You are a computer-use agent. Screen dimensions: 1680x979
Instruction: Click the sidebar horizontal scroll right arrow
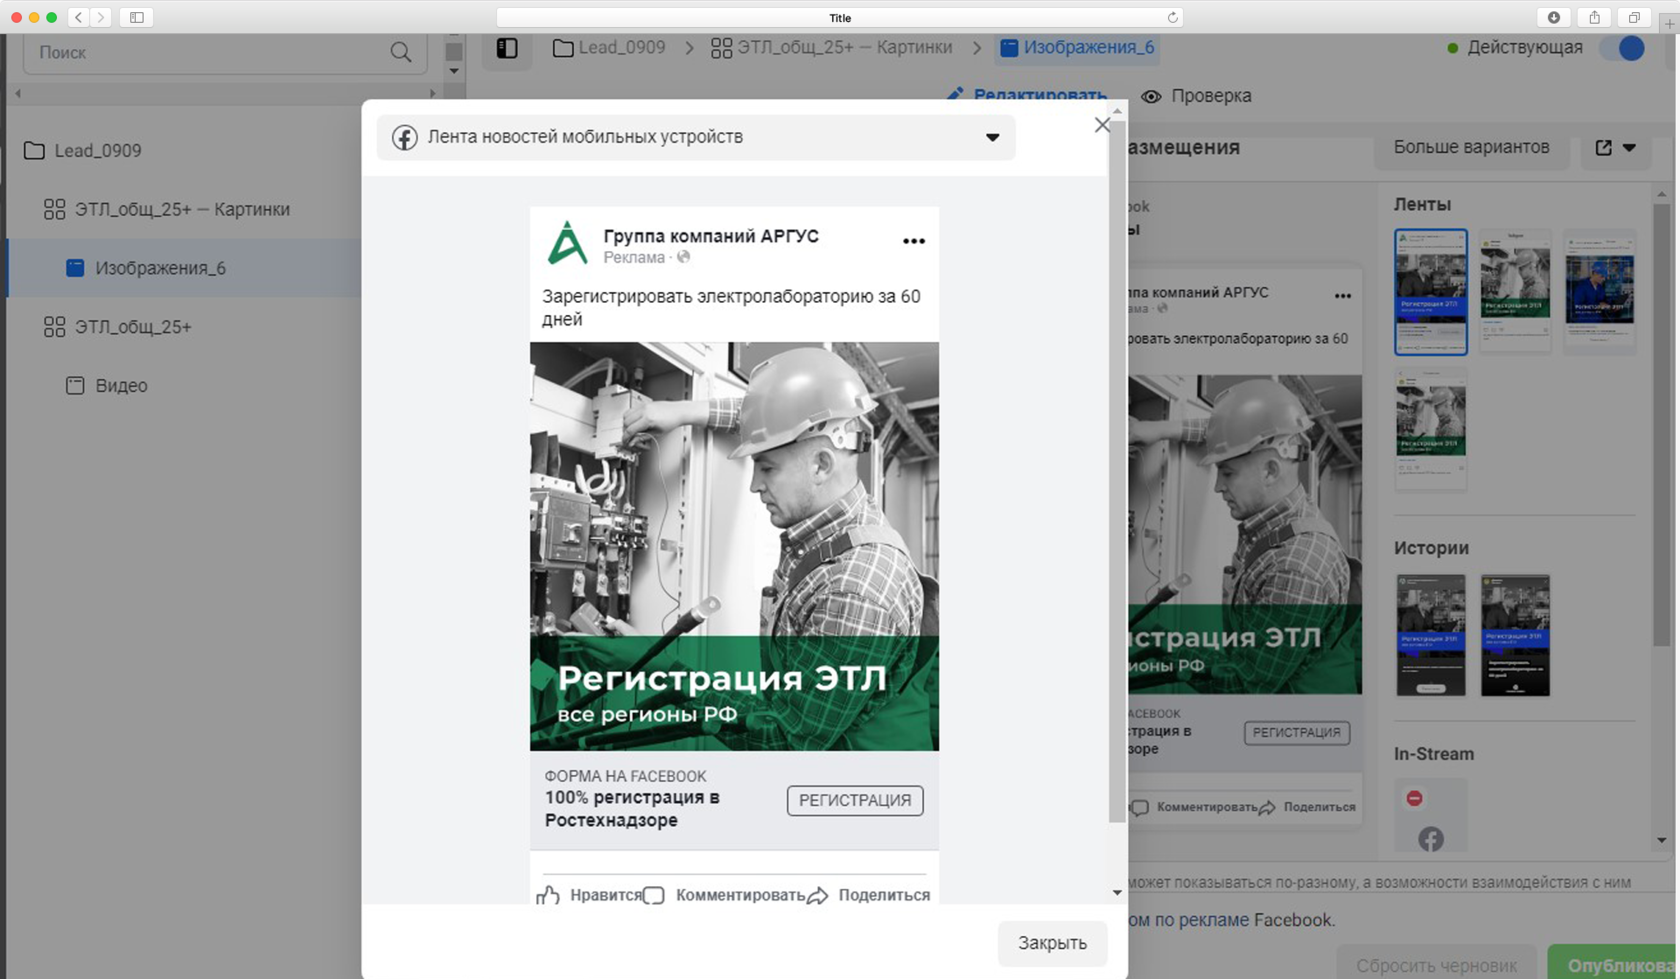(432, 93)
